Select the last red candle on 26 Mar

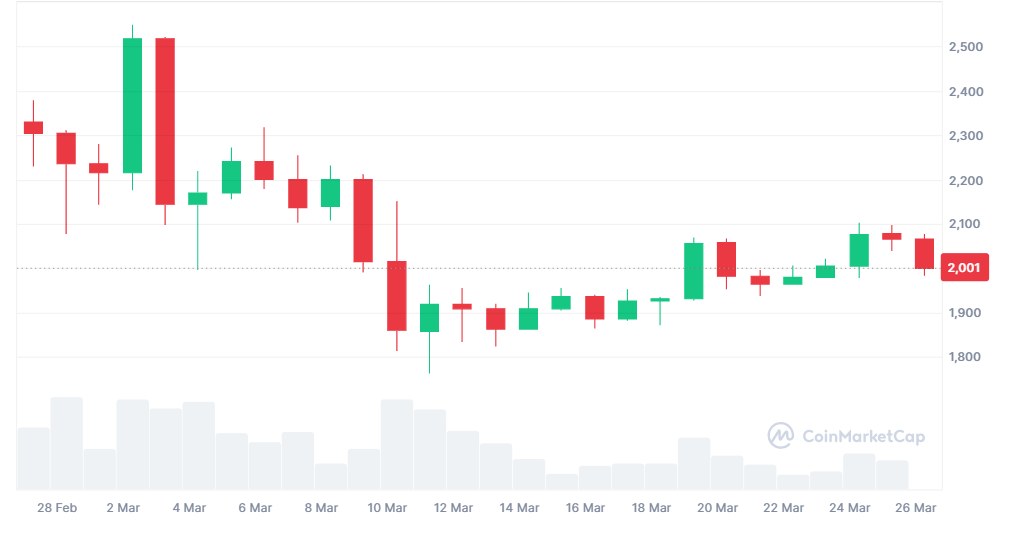click(x=924, y=253)
